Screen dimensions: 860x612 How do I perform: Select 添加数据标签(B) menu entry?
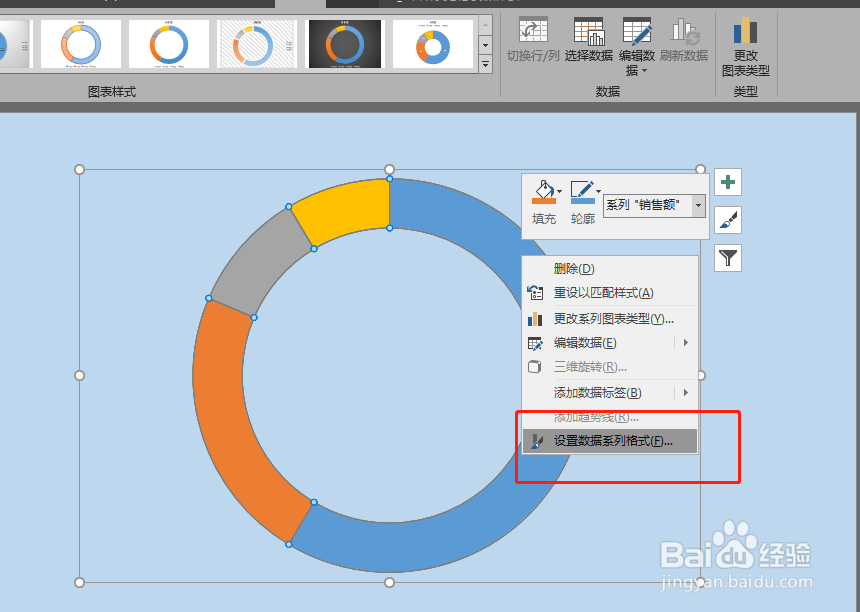[x=609, y=393]
